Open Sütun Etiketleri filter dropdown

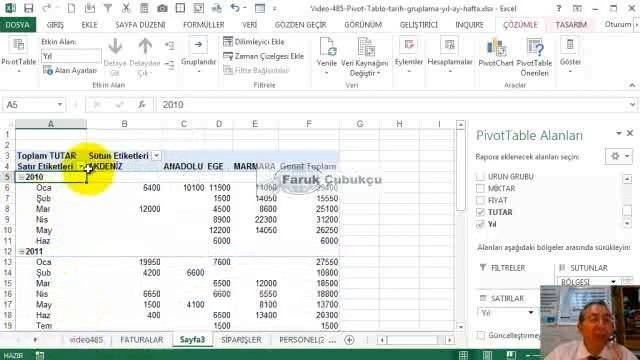click(156, 156)
